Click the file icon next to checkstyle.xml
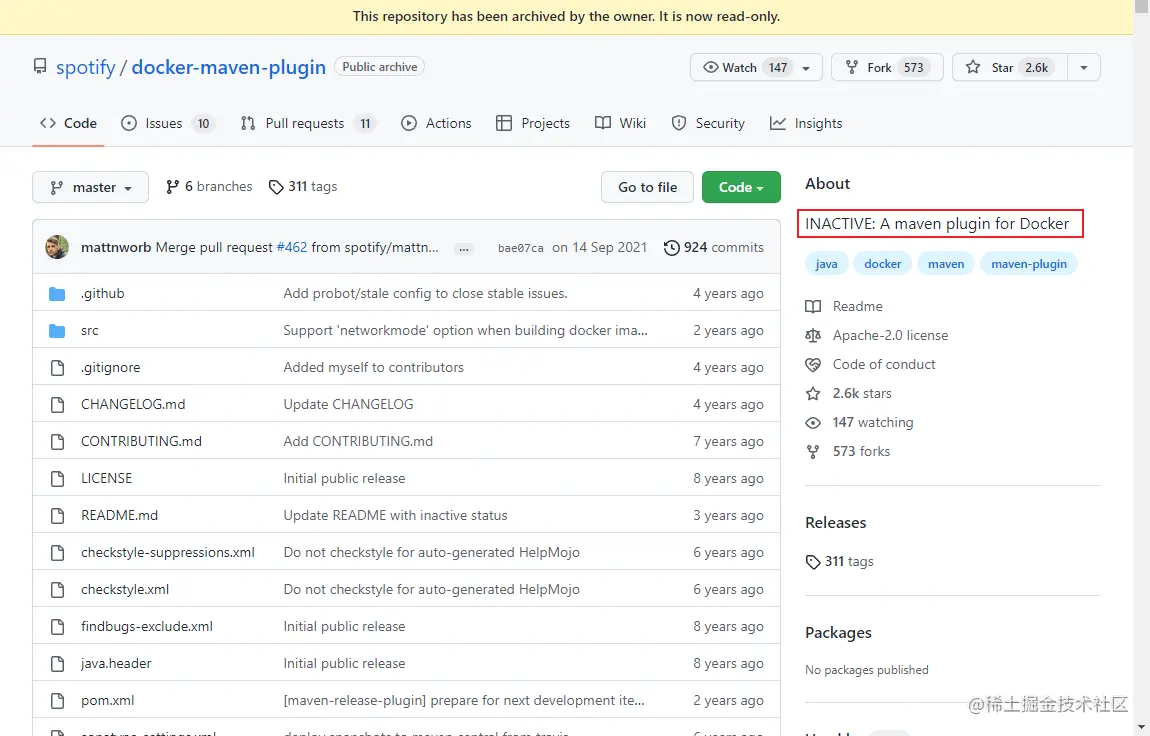Screen dimensions: 1150x736 [x=57, y=589]
